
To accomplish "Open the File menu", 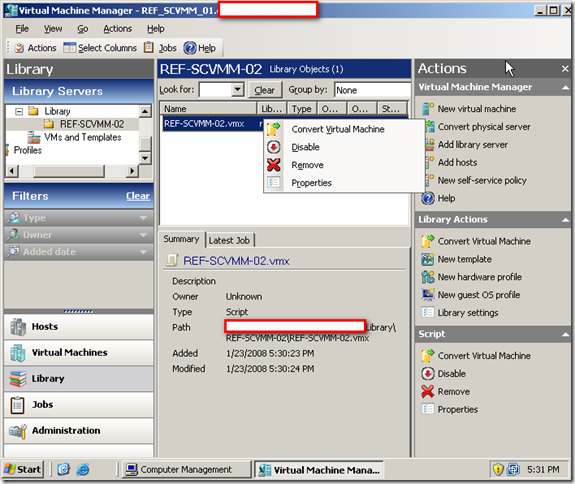I will [22, 29].
